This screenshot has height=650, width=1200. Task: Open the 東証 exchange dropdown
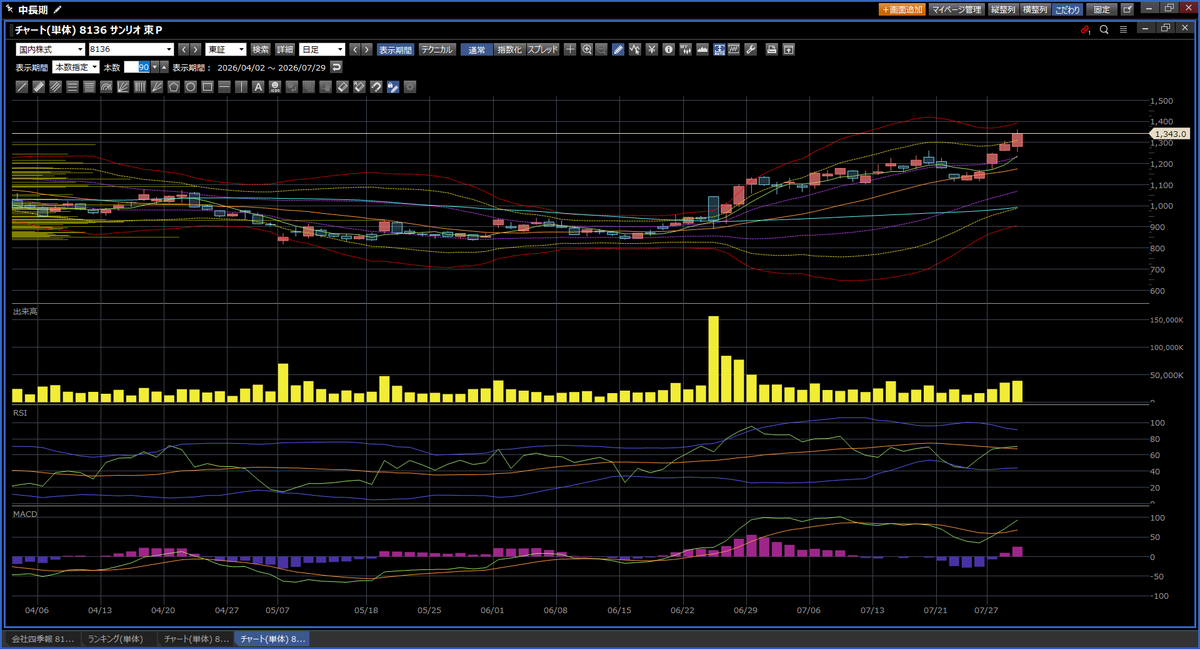click(x=226, y=49)
